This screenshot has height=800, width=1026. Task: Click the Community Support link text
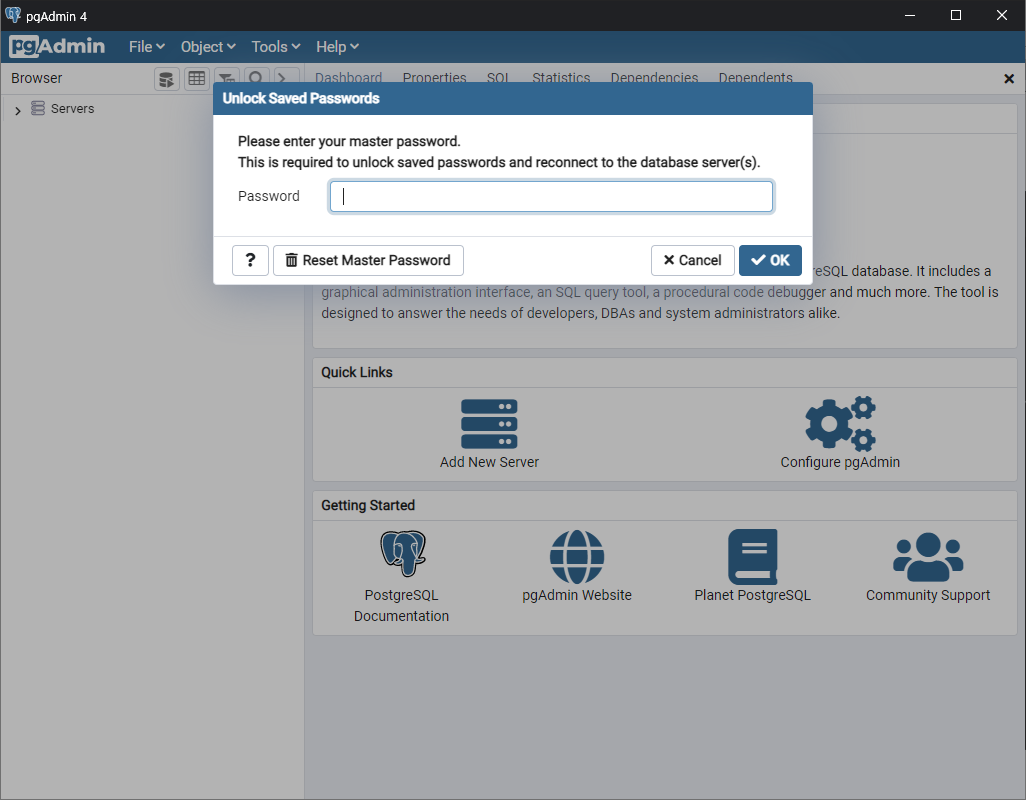tap(928, 595)
